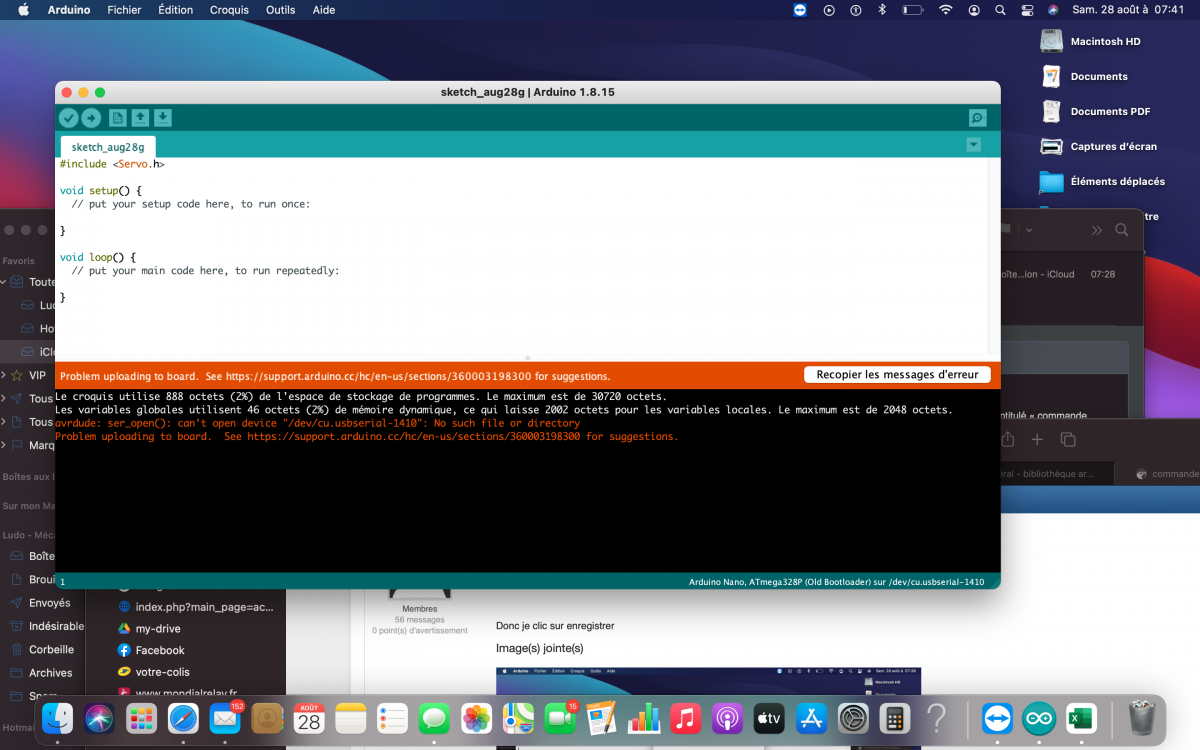Click the Arduino icon in the Dock

coord(1040,718)
